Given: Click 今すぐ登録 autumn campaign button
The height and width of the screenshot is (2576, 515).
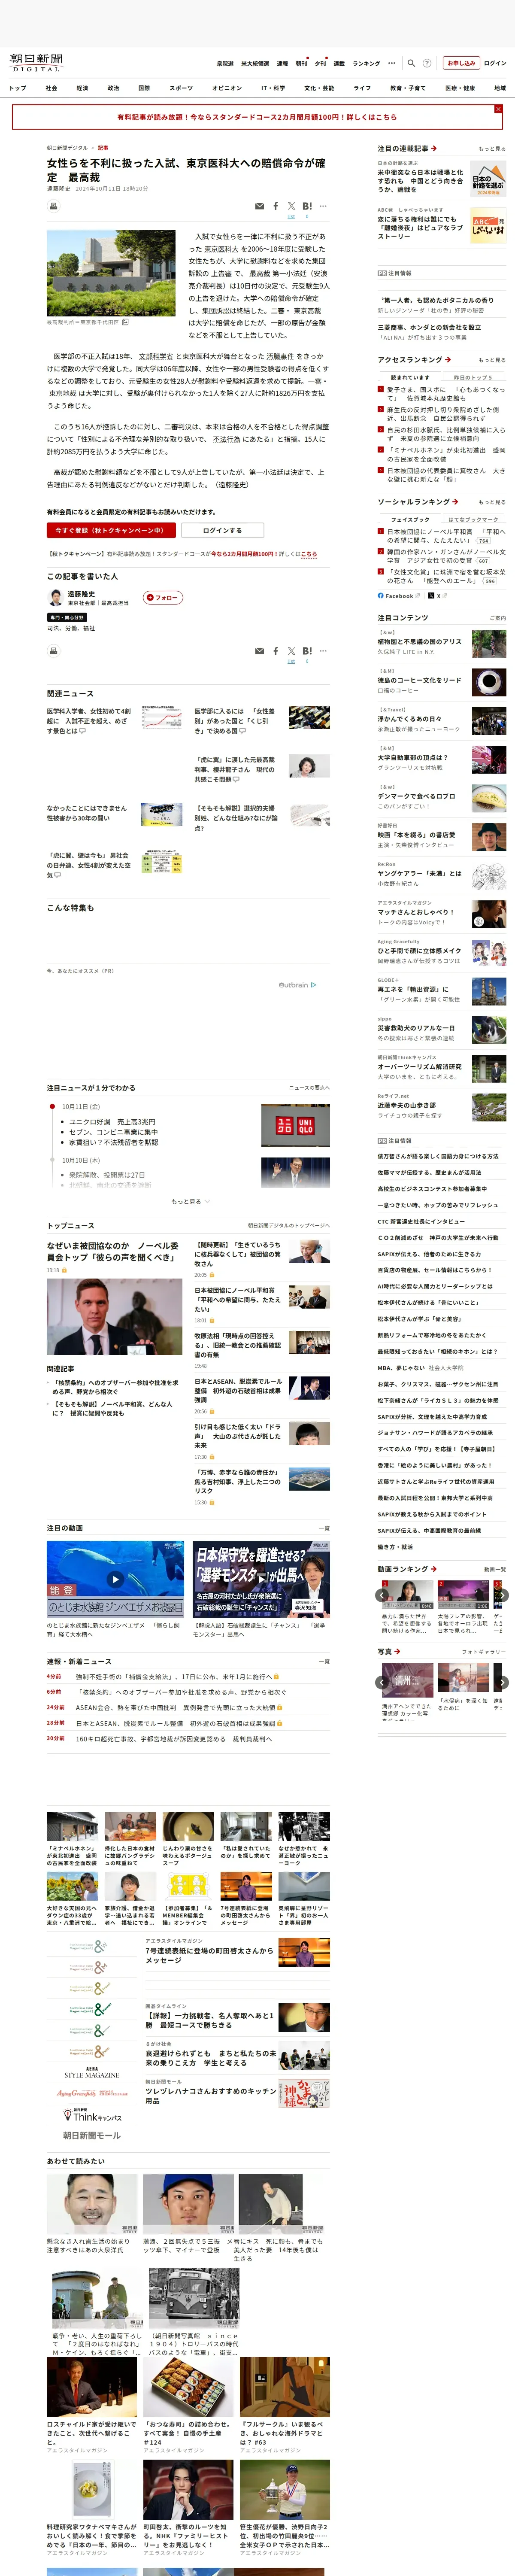Looking at the screenshot, I should click(x=111, y=530).
